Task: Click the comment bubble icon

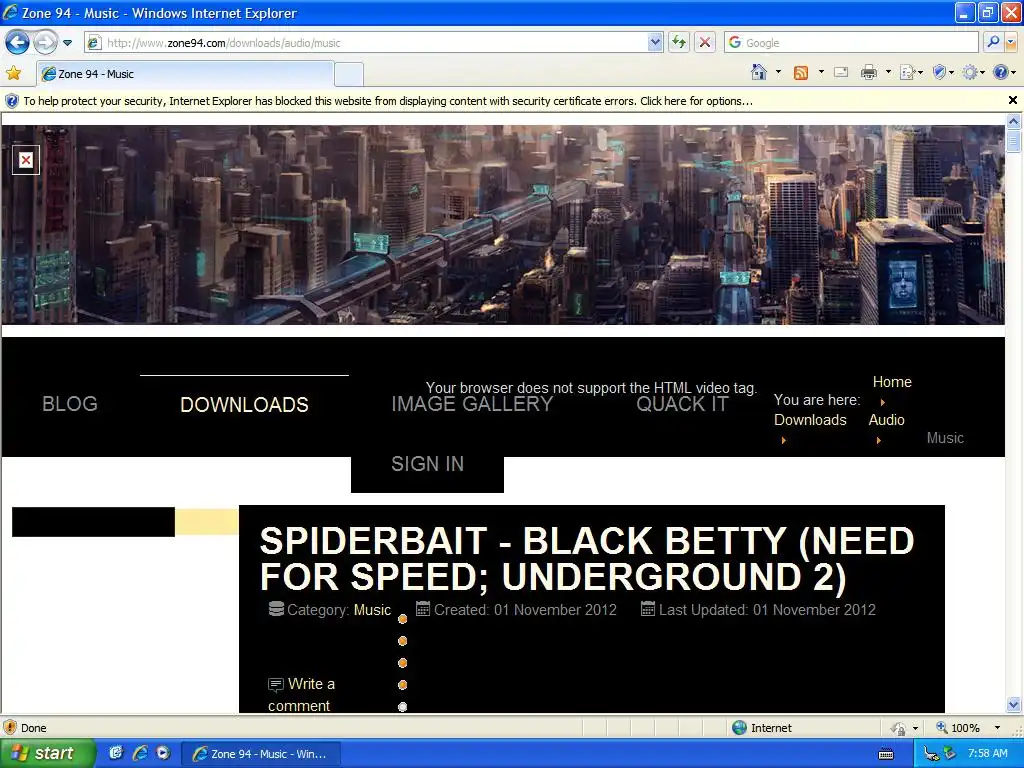Action: tap(276, 684)
